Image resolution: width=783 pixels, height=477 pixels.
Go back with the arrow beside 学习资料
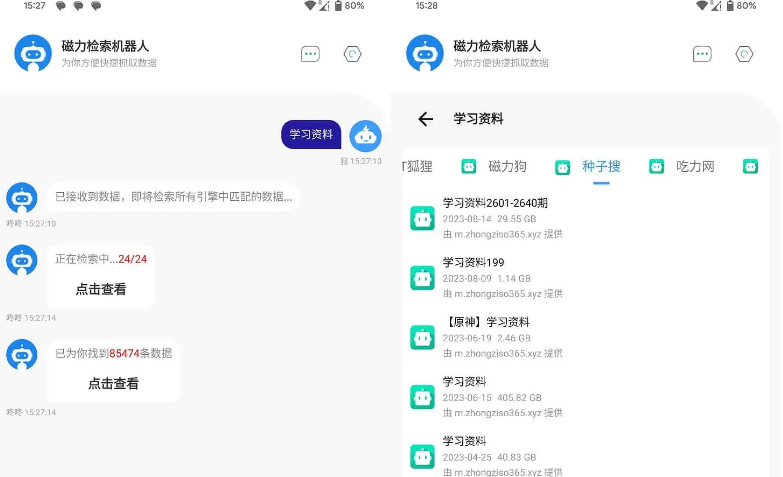click(x=425, y=119)
